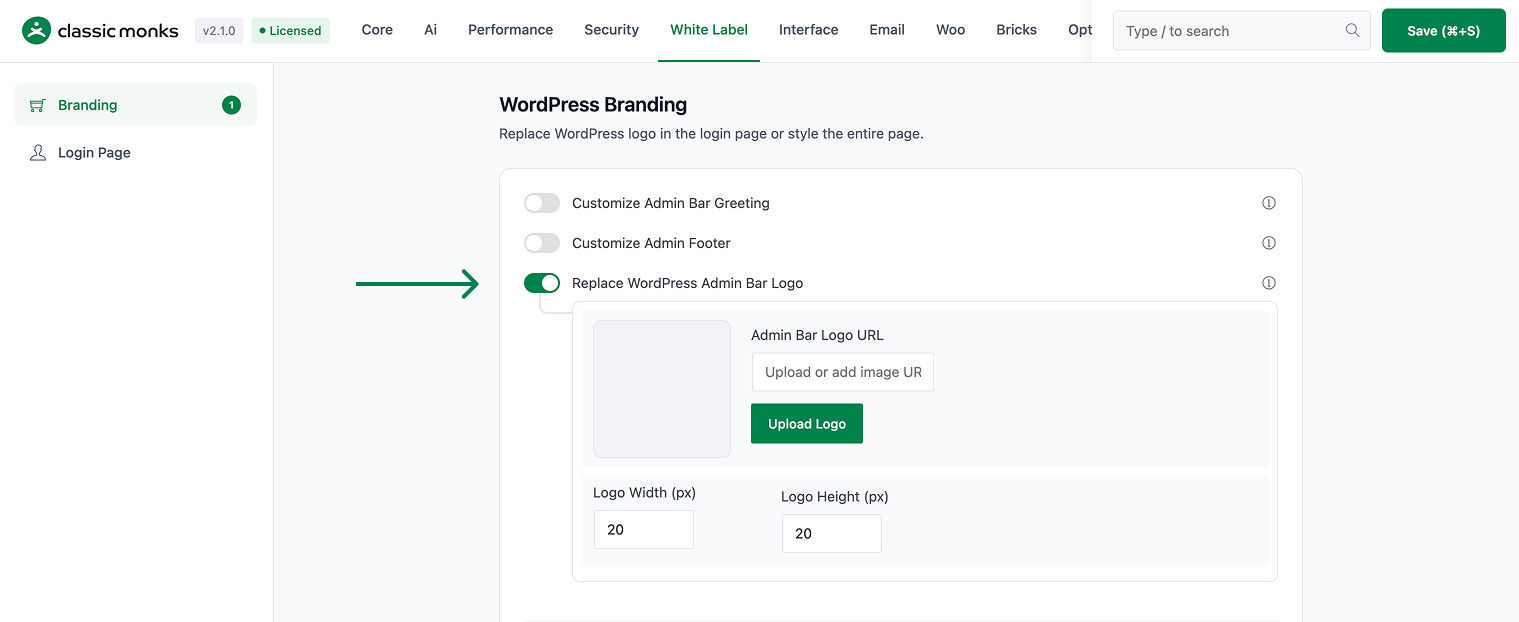1519x622 pixels.
Task: Click the Customize Admin Footer label
Action: 651,243
